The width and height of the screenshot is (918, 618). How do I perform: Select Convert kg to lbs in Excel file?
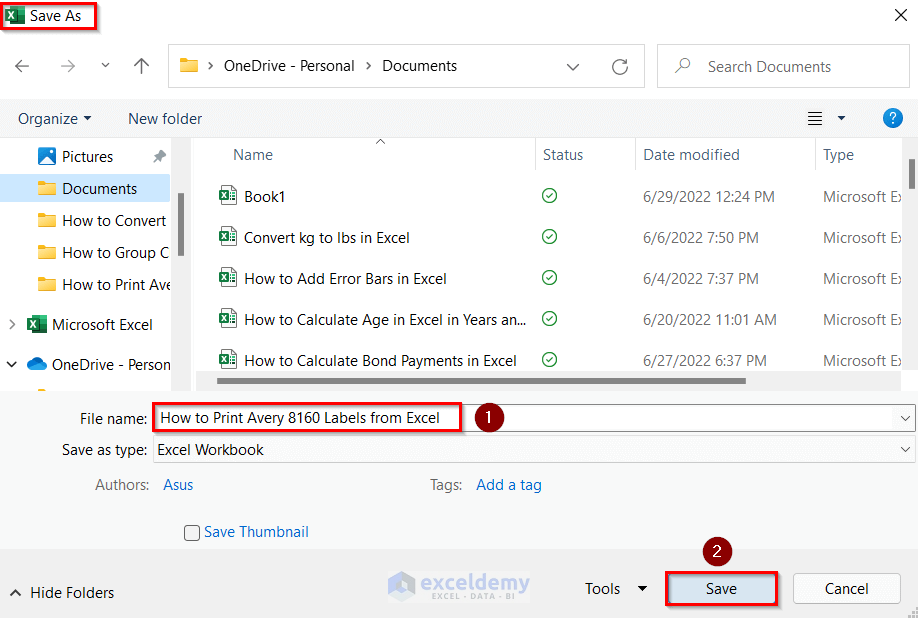(327, 238)
